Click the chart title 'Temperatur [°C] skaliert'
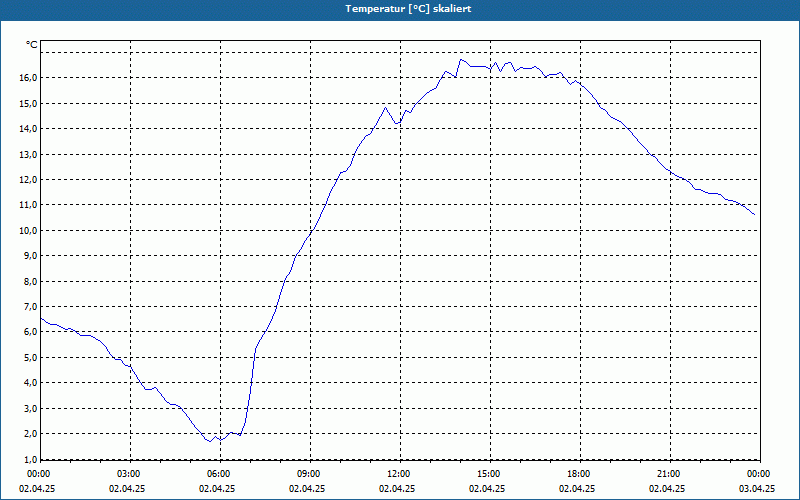This screenshot has width=800, height=500. (x=408, y=9)
